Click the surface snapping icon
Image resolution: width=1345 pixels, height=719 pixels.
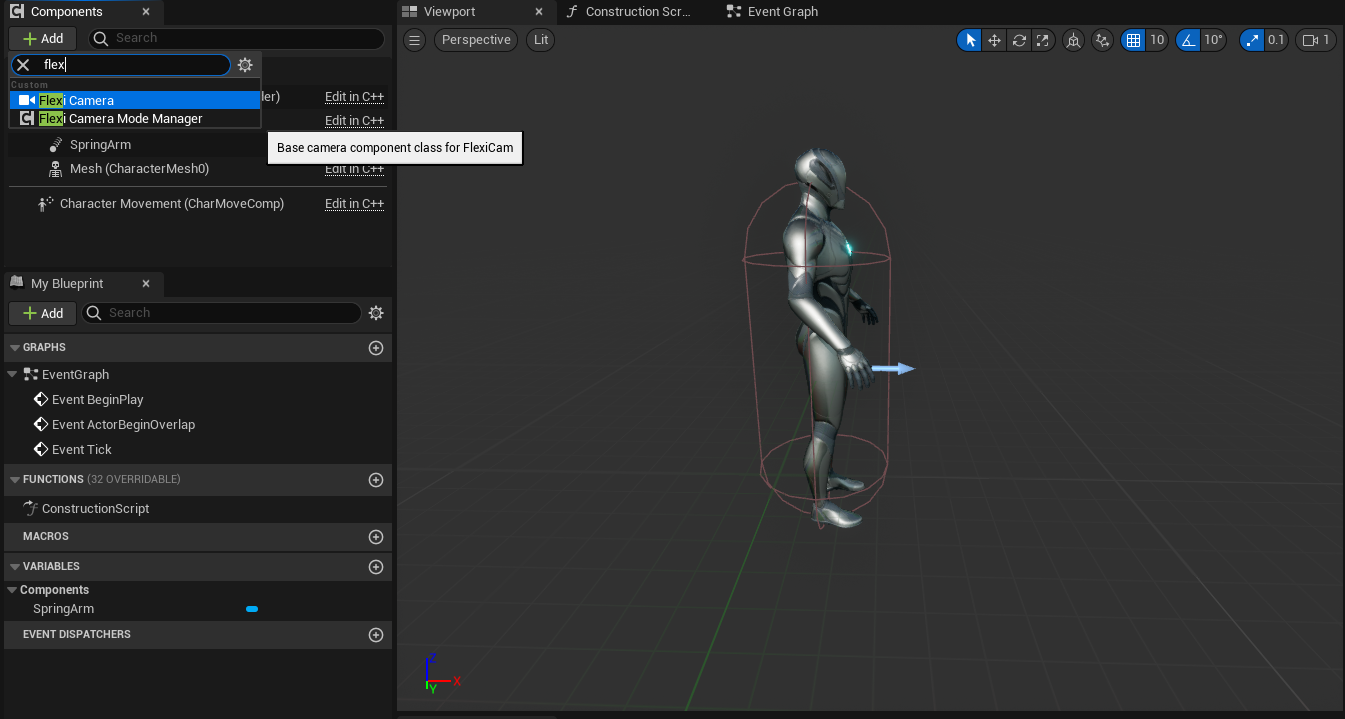click(1102, 40)
